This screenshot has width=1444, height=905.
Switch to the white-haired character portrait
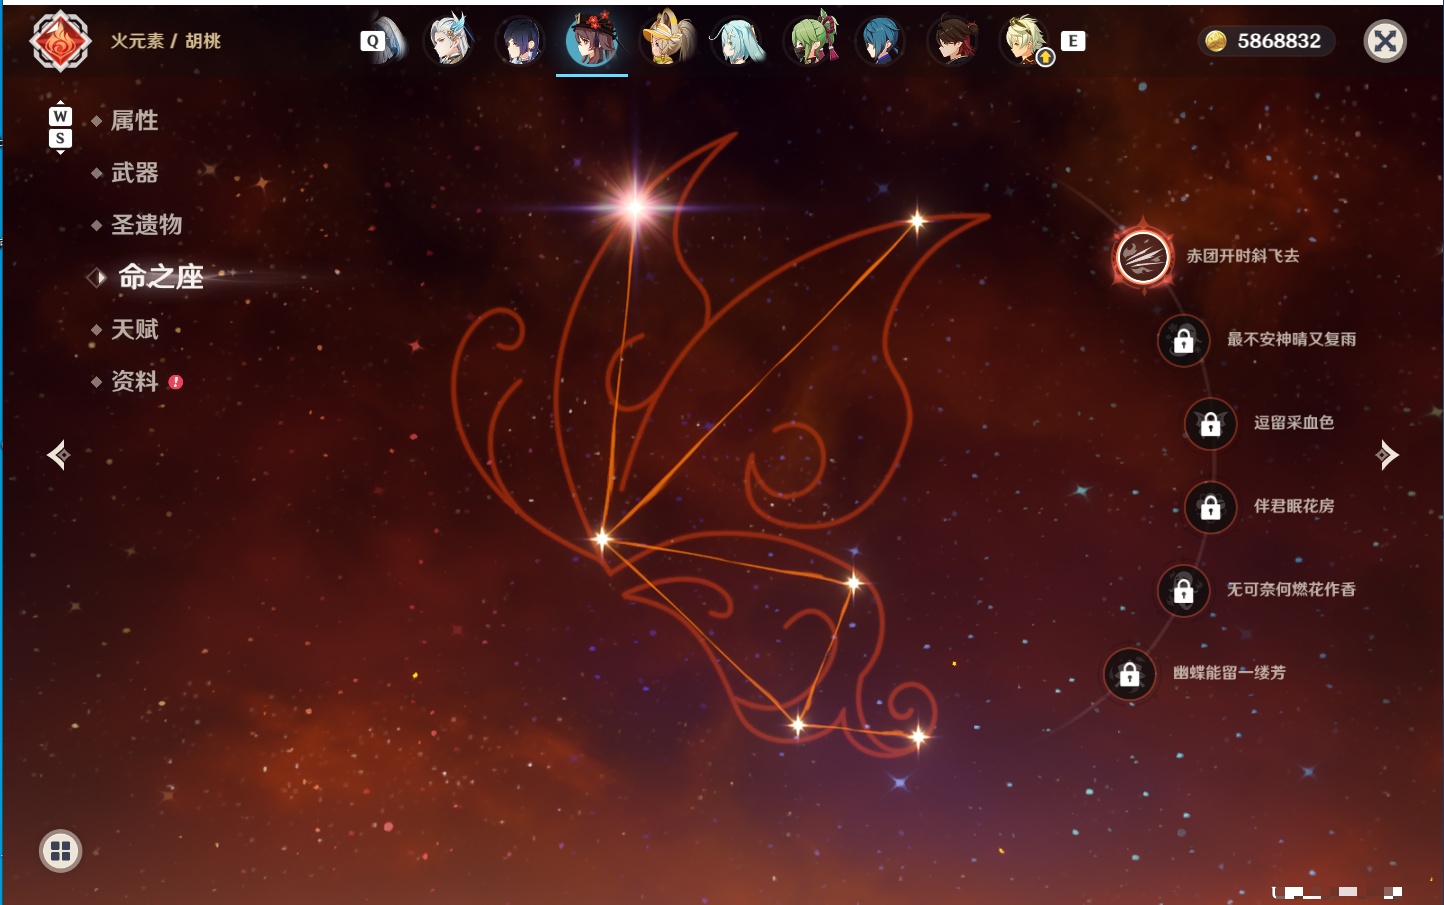pos(449,40)
